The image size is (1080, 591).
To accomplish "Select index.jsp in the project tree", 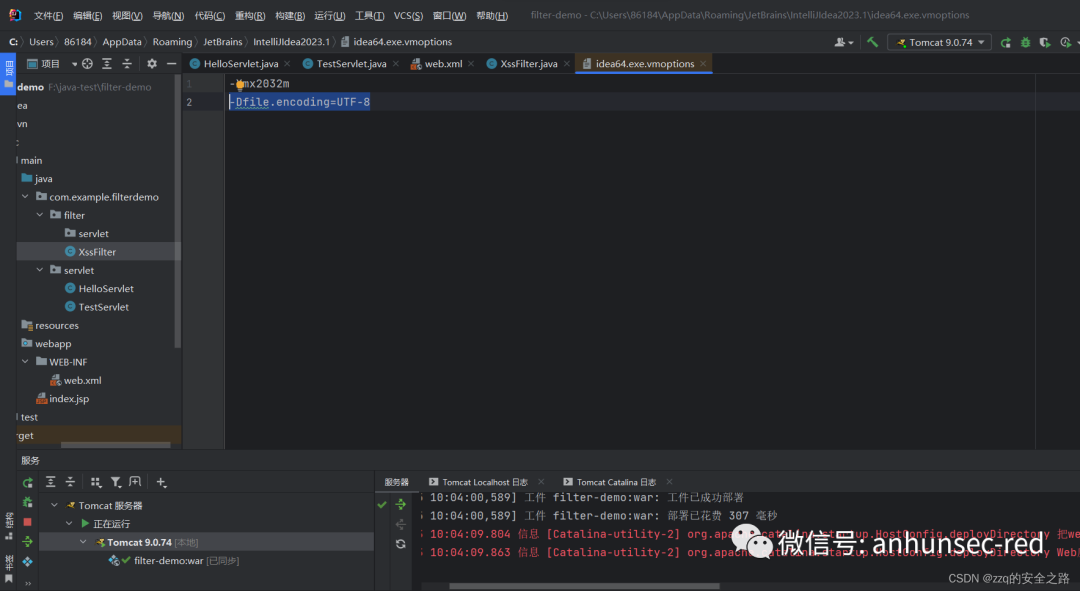I will (x=62, y=398).
